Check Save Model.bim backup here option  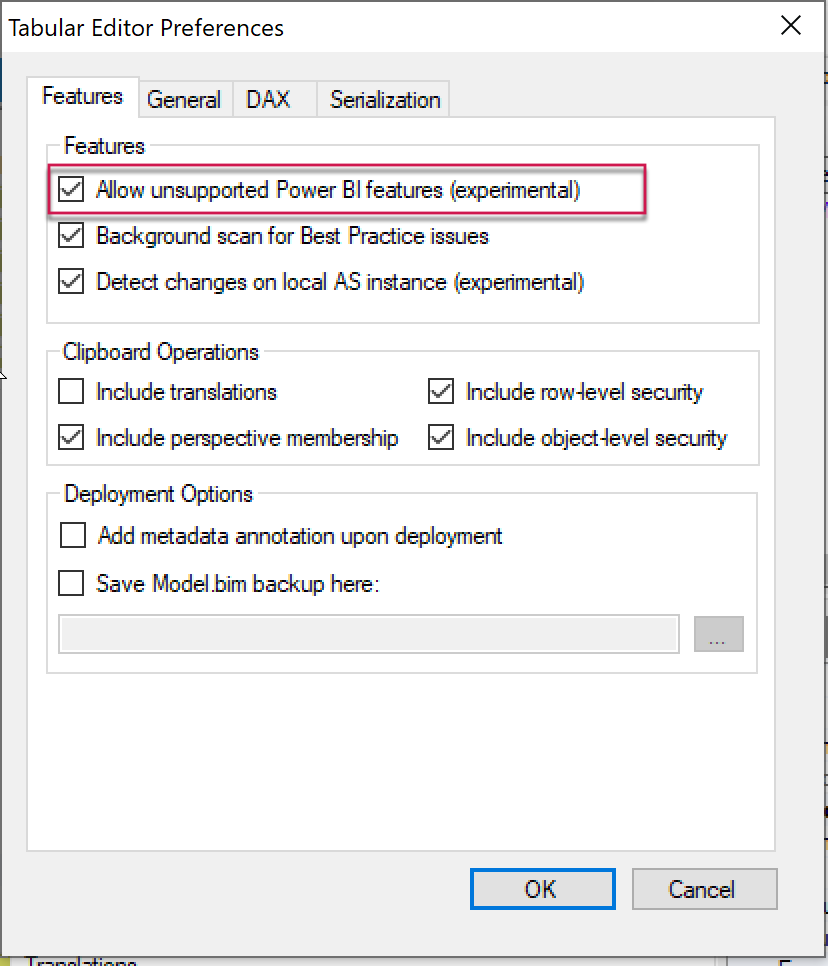point(71,583)
